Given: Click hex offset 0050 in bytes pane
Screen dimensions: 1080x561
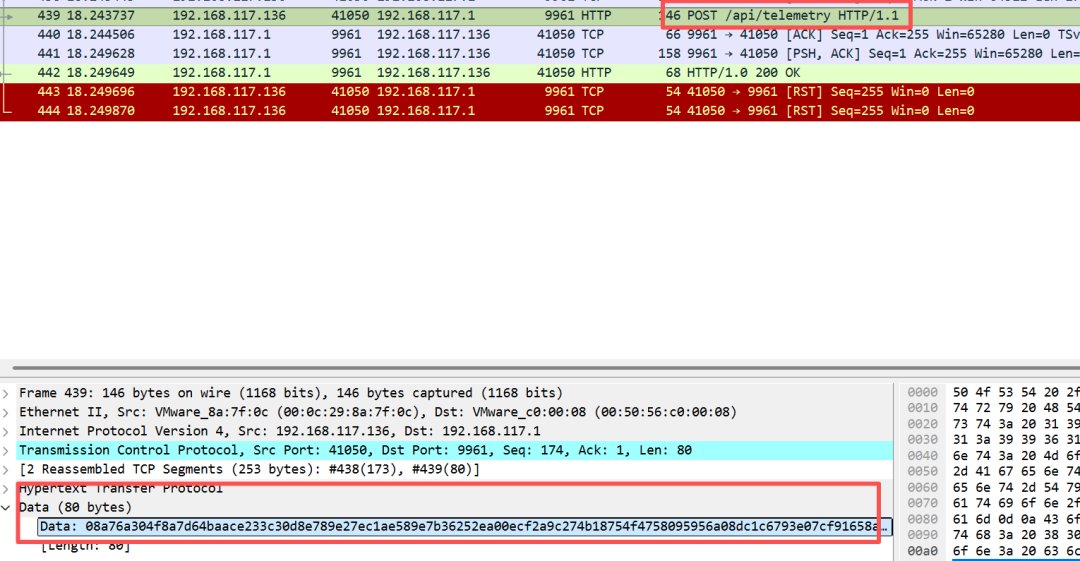Looking at the screenshot, I should [x=922, y=471].
